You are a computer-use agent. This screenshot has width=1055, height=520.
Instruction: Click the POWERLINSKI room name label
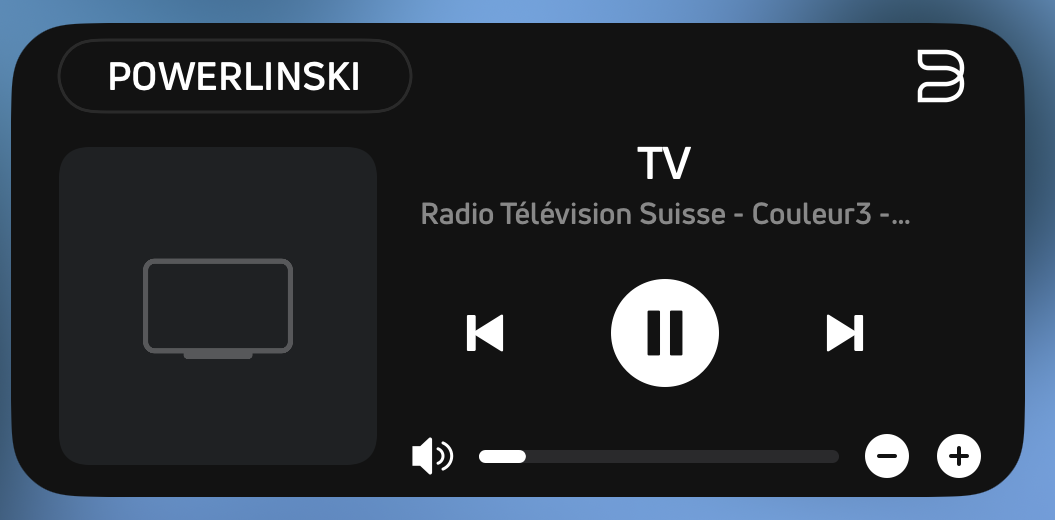[x=234, y=77]
